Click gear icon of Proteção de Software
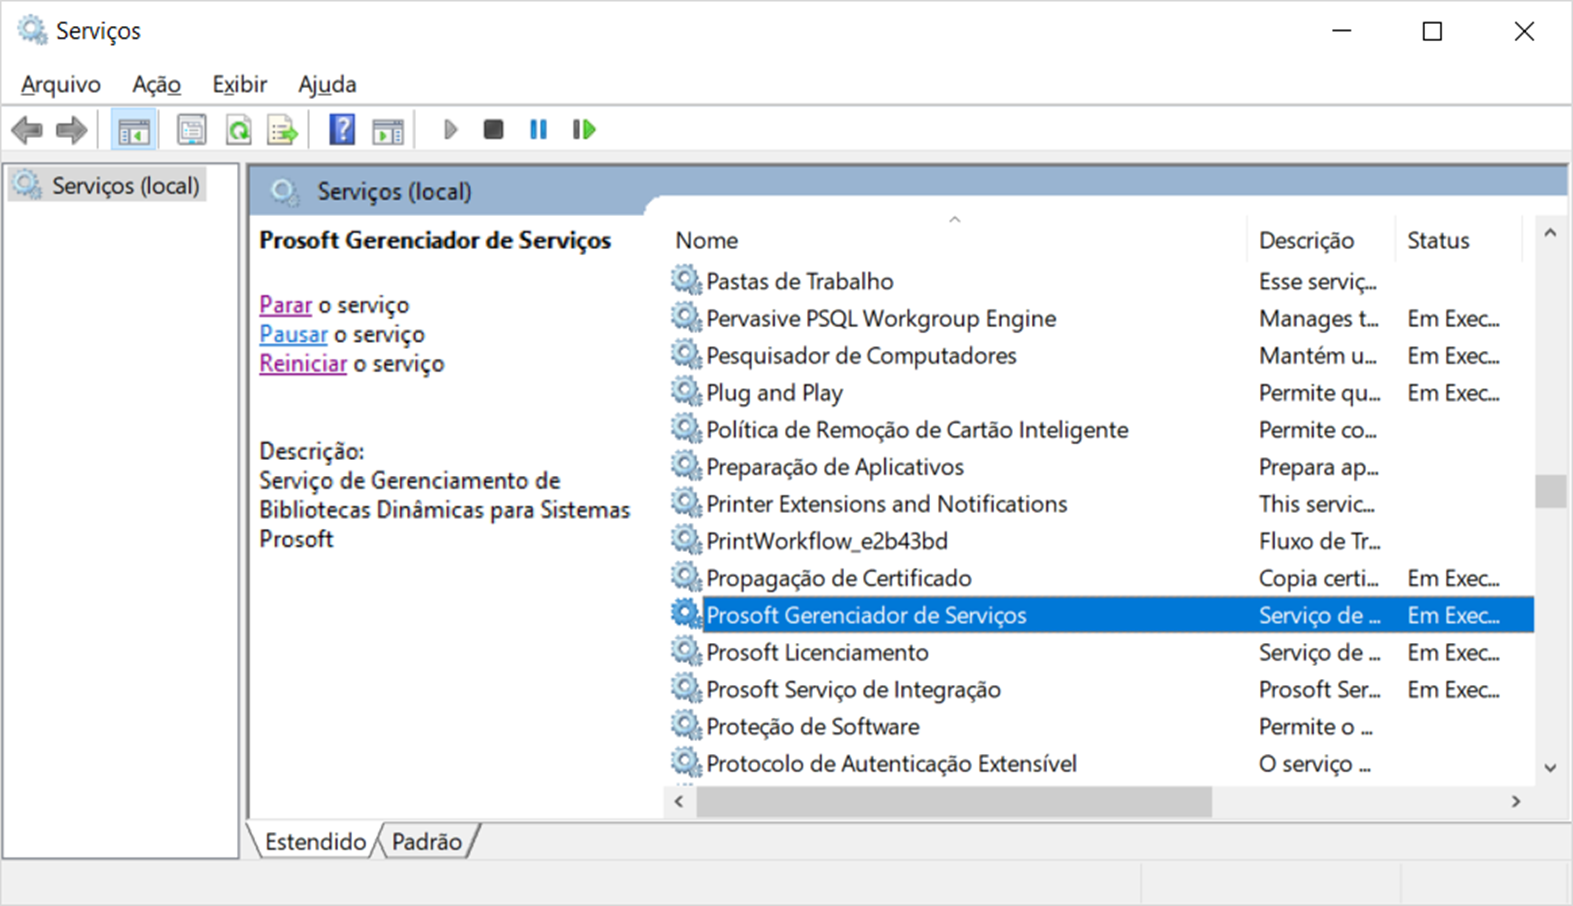The height and width of the screenshot is (906, 1573). point(686,725)
